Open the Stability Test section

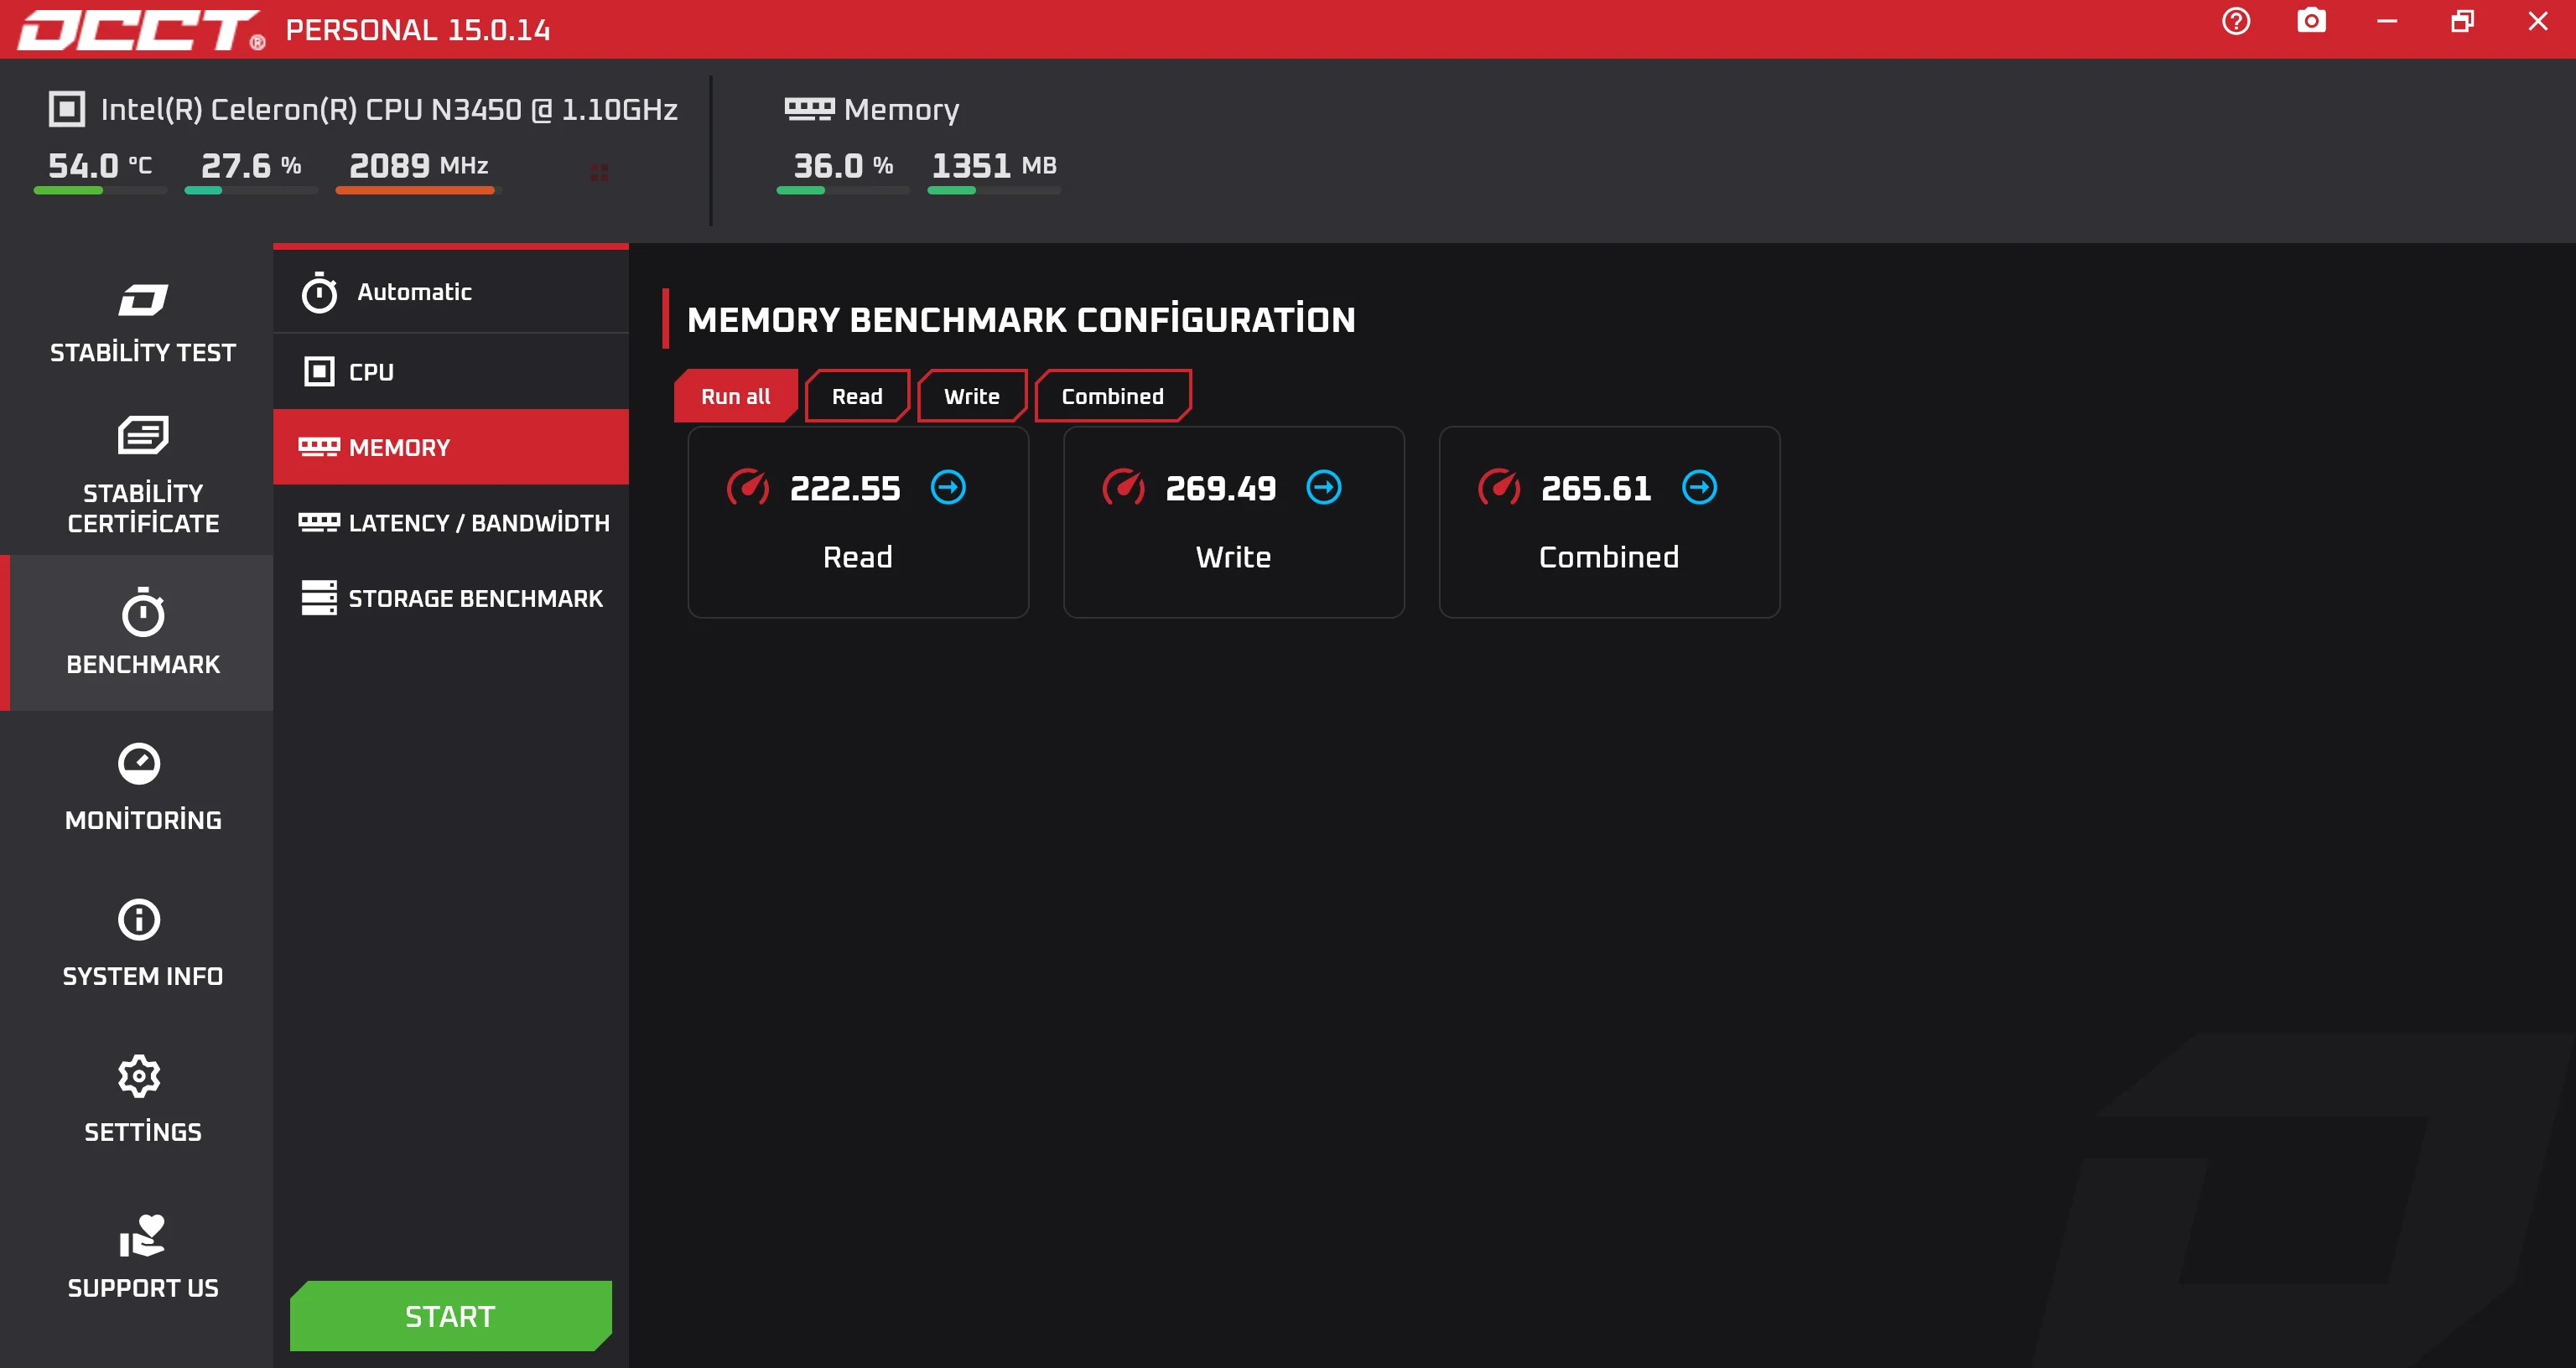click(142, 322)
